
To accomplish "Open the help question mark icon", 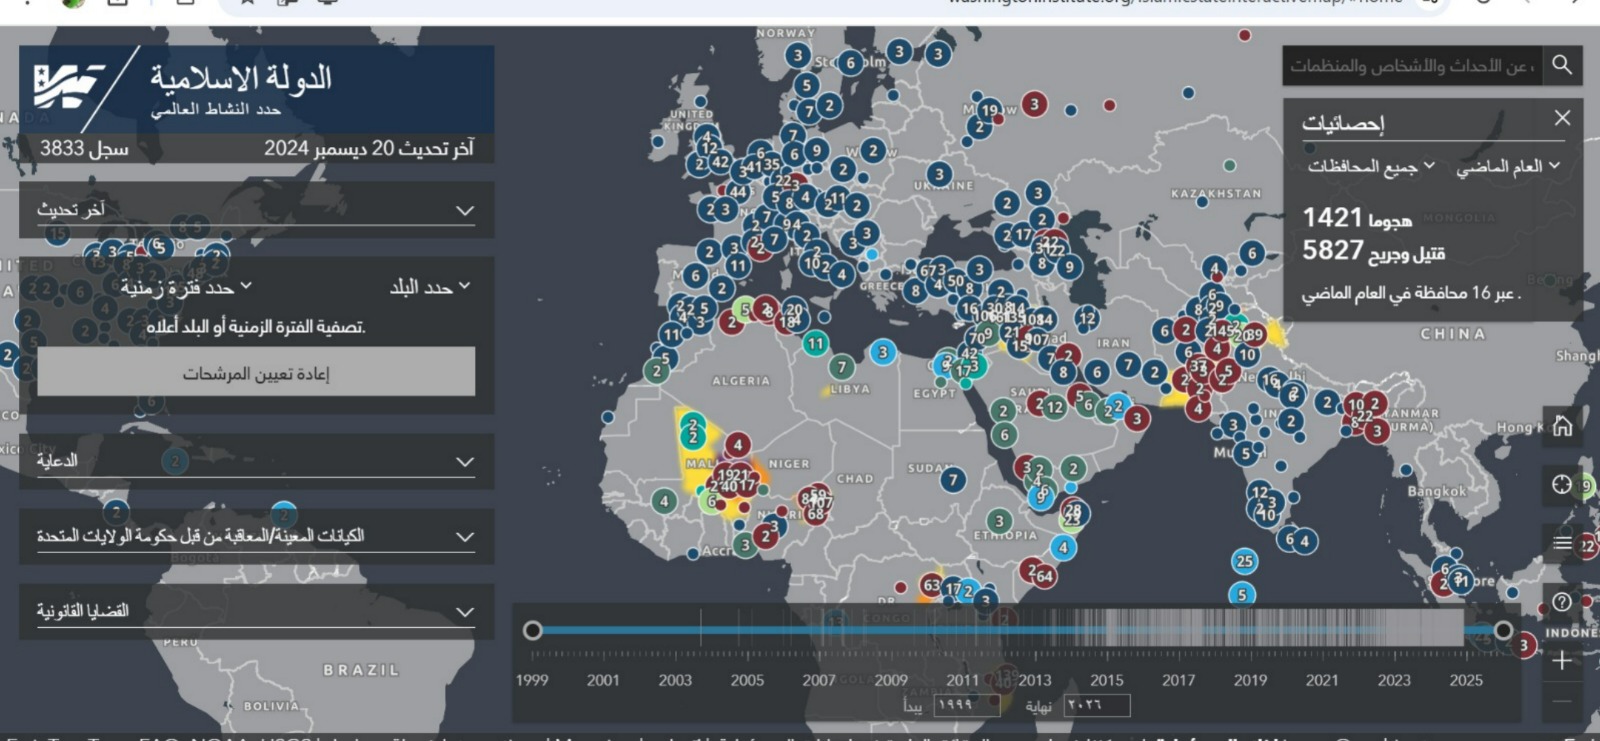I will pyautogui.click(x=1562, y=602).
